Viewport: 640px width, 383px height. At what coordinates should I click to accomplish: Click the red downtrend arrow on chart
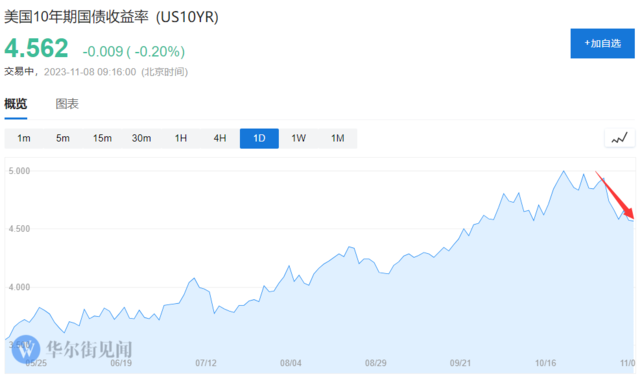(x=615, y=195)
